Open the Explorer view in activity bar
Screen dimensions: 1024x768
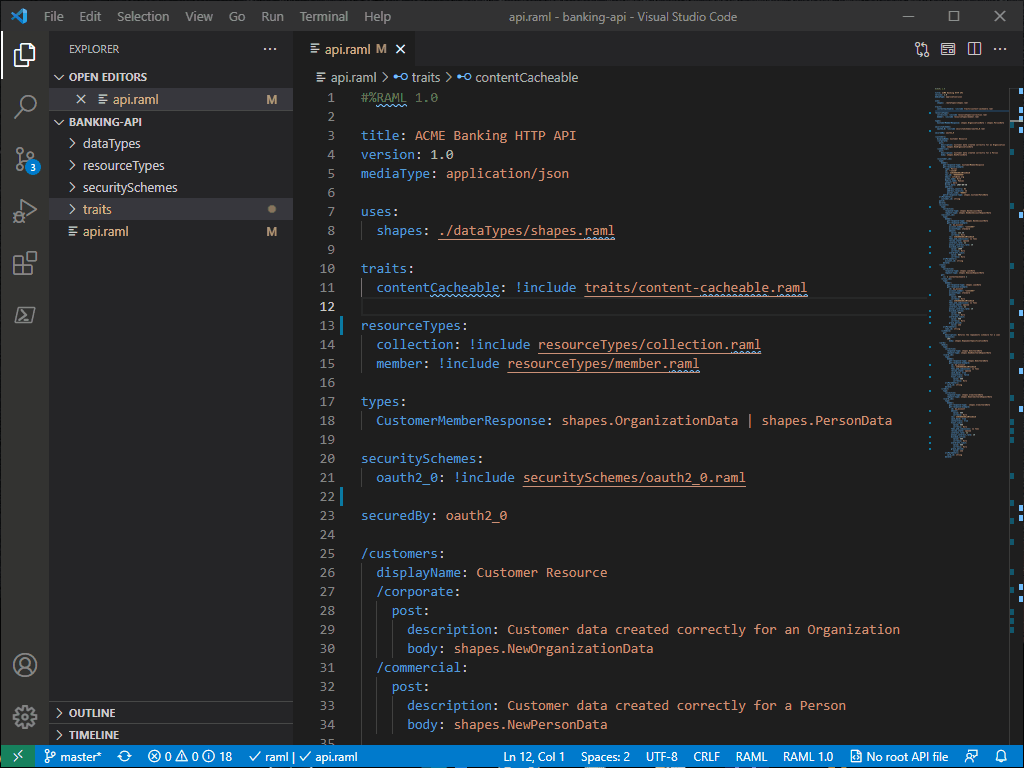click(24, 55)
